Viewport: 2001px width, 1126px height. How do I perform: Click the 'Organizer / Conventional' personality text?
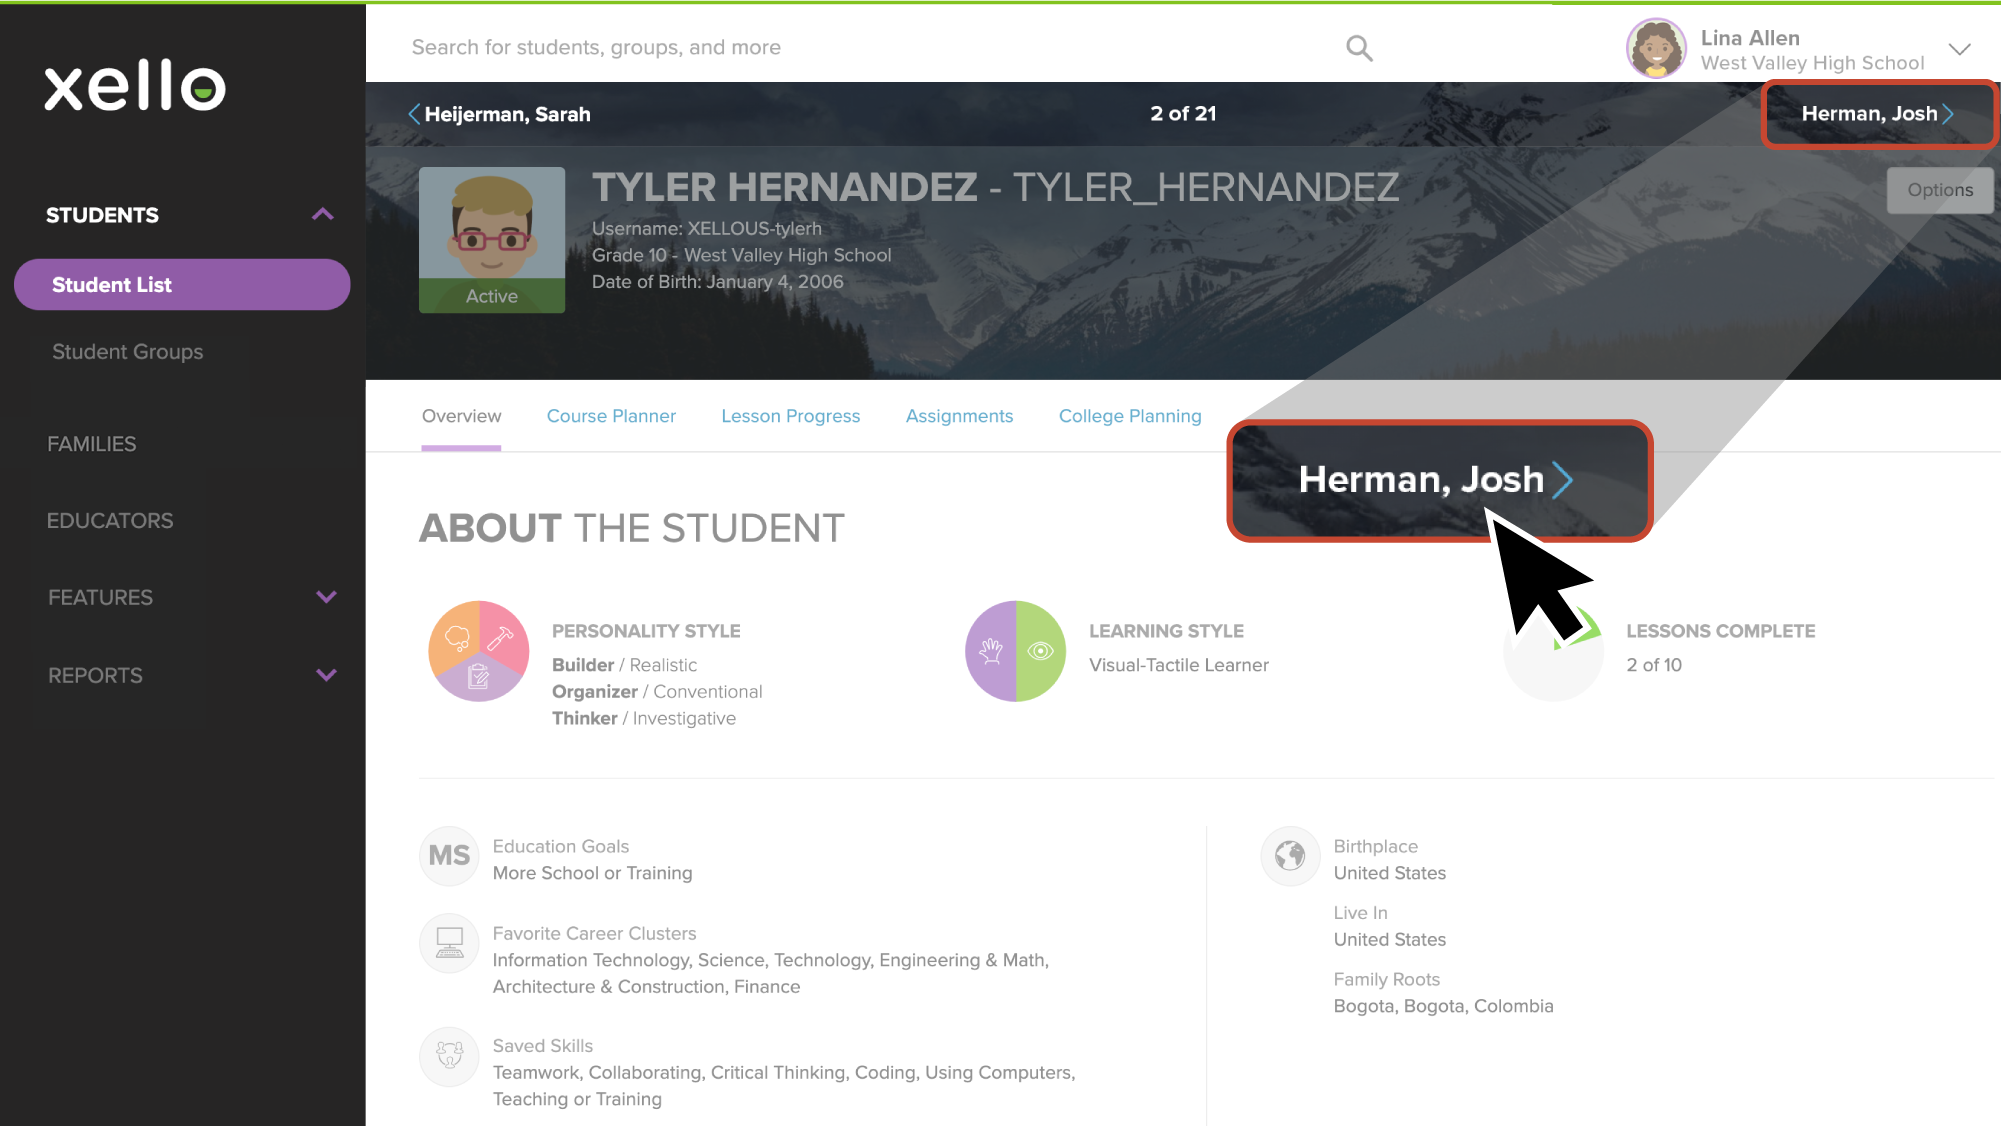[x=656, y=692]
